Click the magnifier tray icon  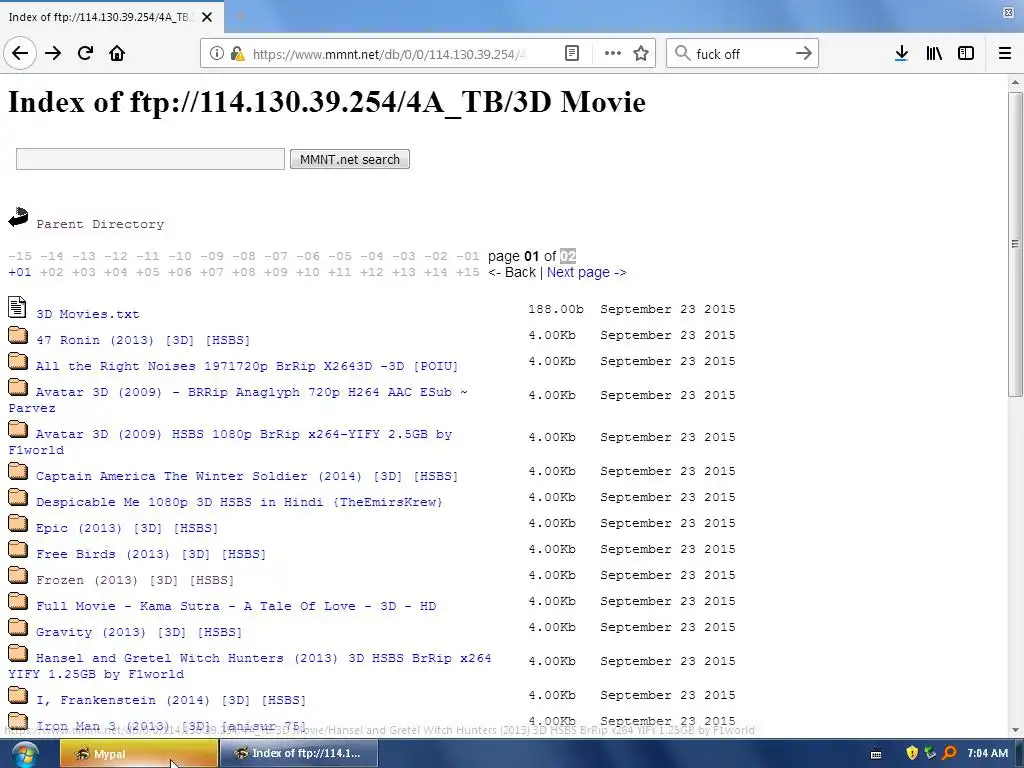coord(949,753)
